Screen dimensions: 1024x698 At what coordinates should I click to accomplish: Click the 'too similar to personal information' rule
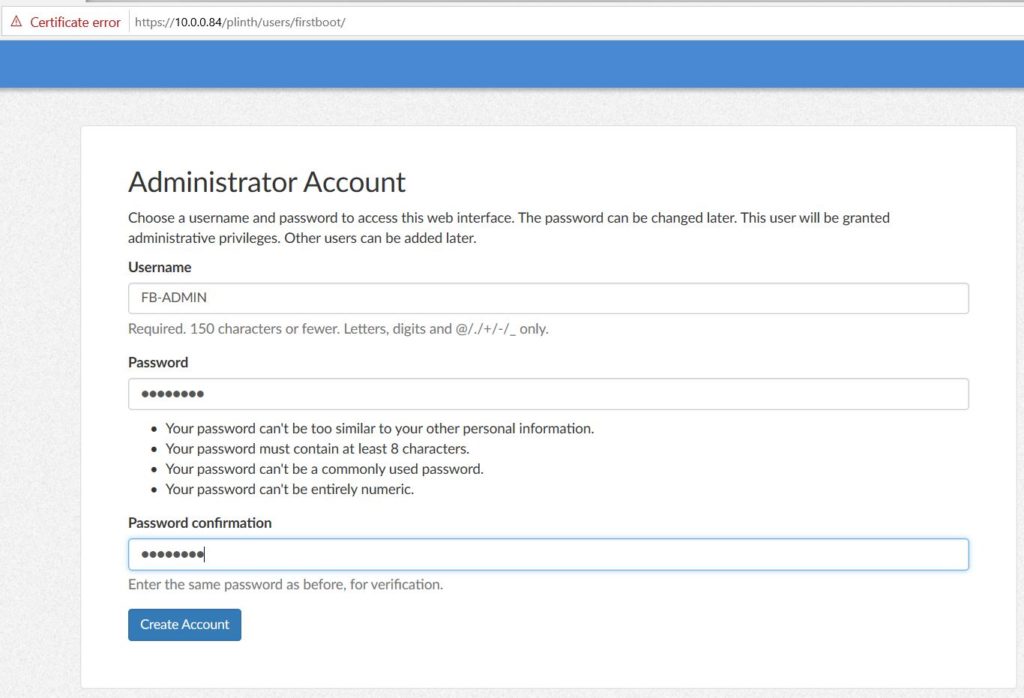tap(379, 428)
